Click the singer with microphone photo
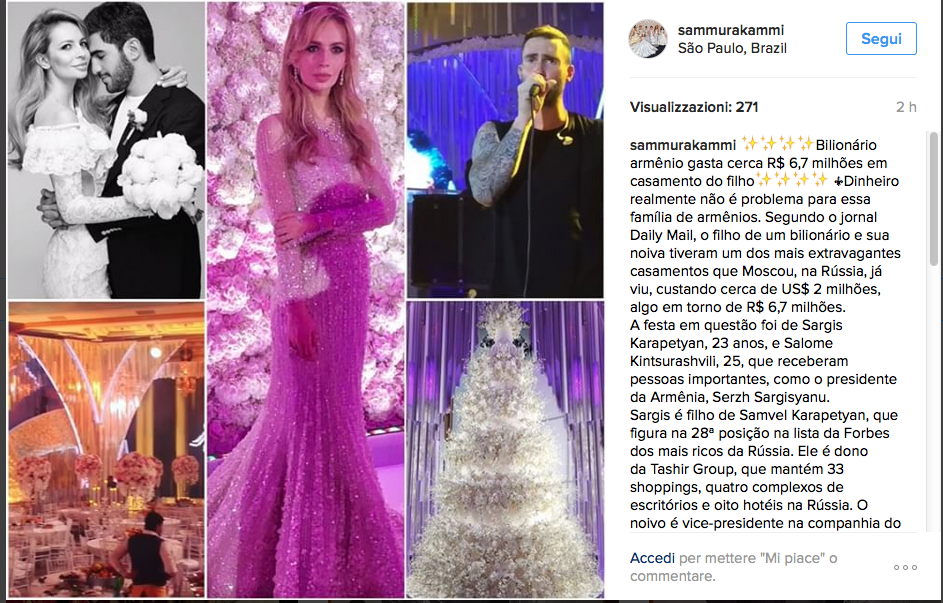 pyautogui.click(x=505, y=150)
